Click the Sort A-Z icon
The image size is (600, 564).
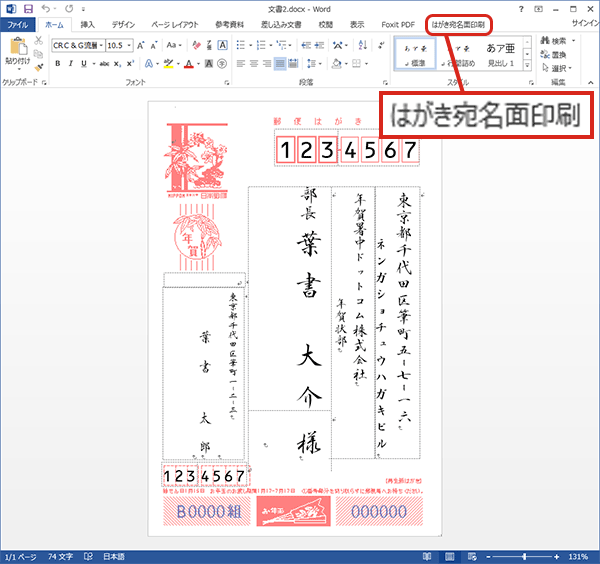click(x=362, y=45)
